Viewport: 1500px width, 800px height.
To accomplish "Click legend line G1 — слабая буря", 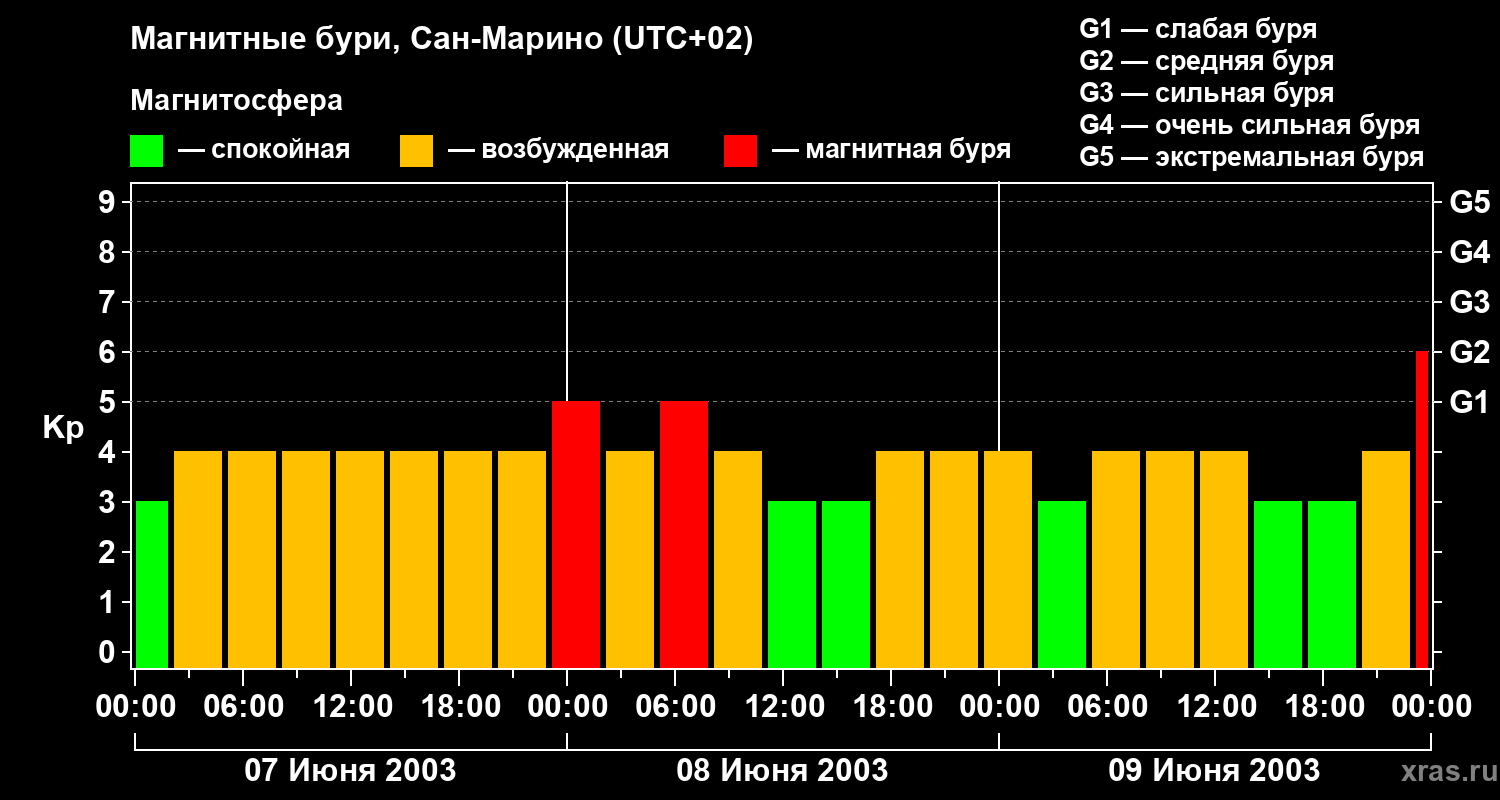I will click(x=1198, y=29).
